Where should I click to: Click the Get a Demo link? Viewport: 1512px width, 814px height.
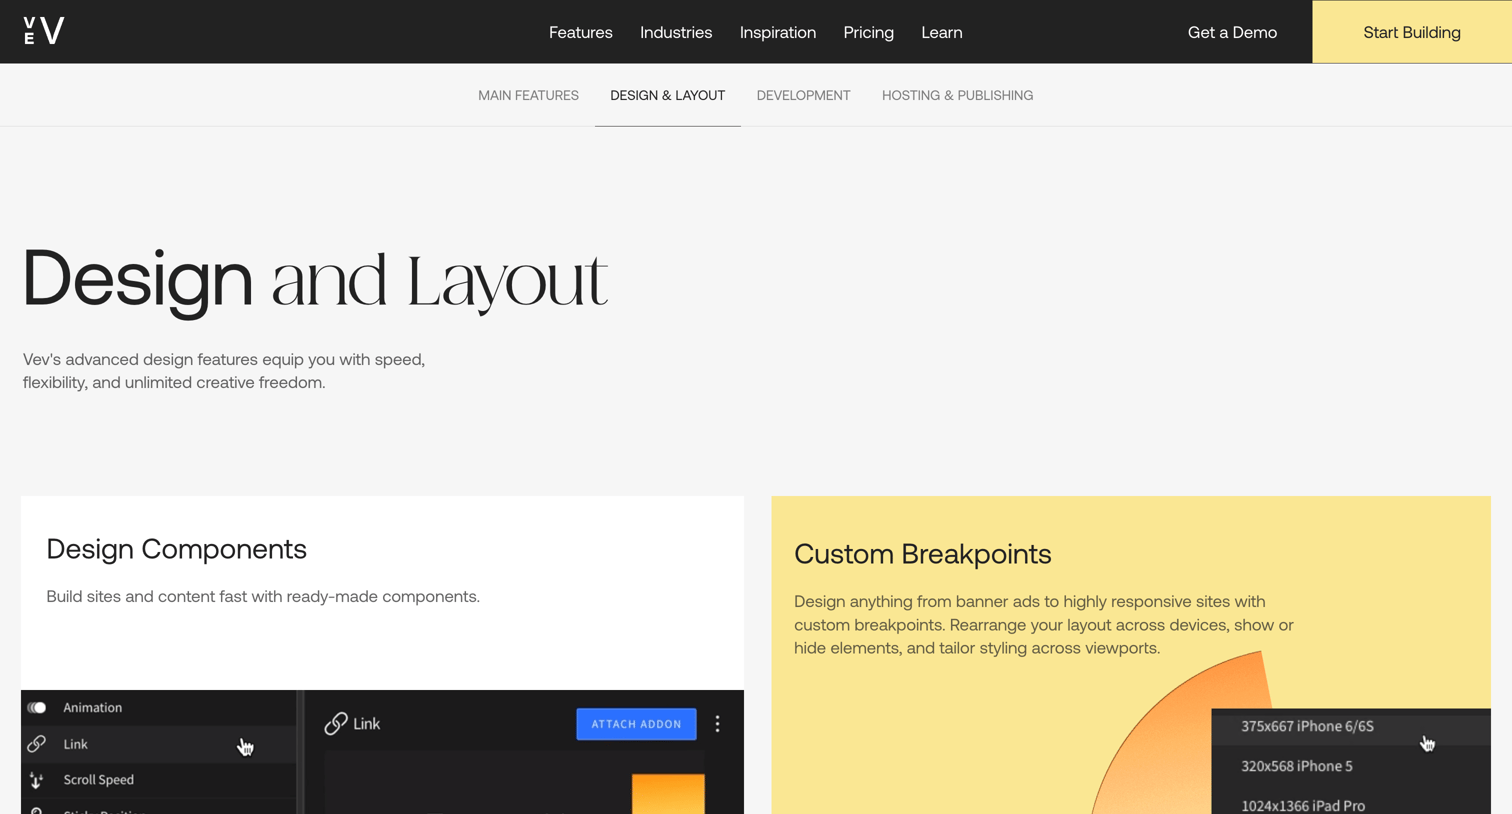(1232, 32)
